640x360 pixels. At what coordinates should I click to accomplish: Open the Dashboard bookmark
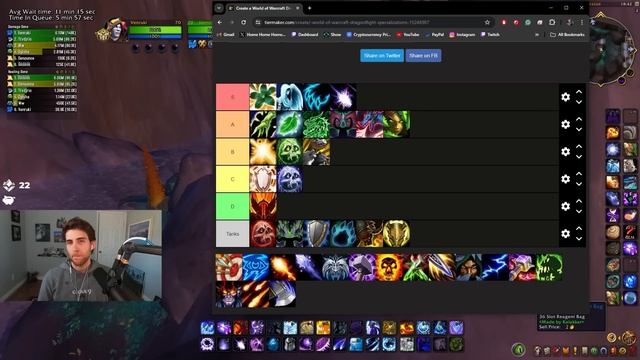click(305, 35)
